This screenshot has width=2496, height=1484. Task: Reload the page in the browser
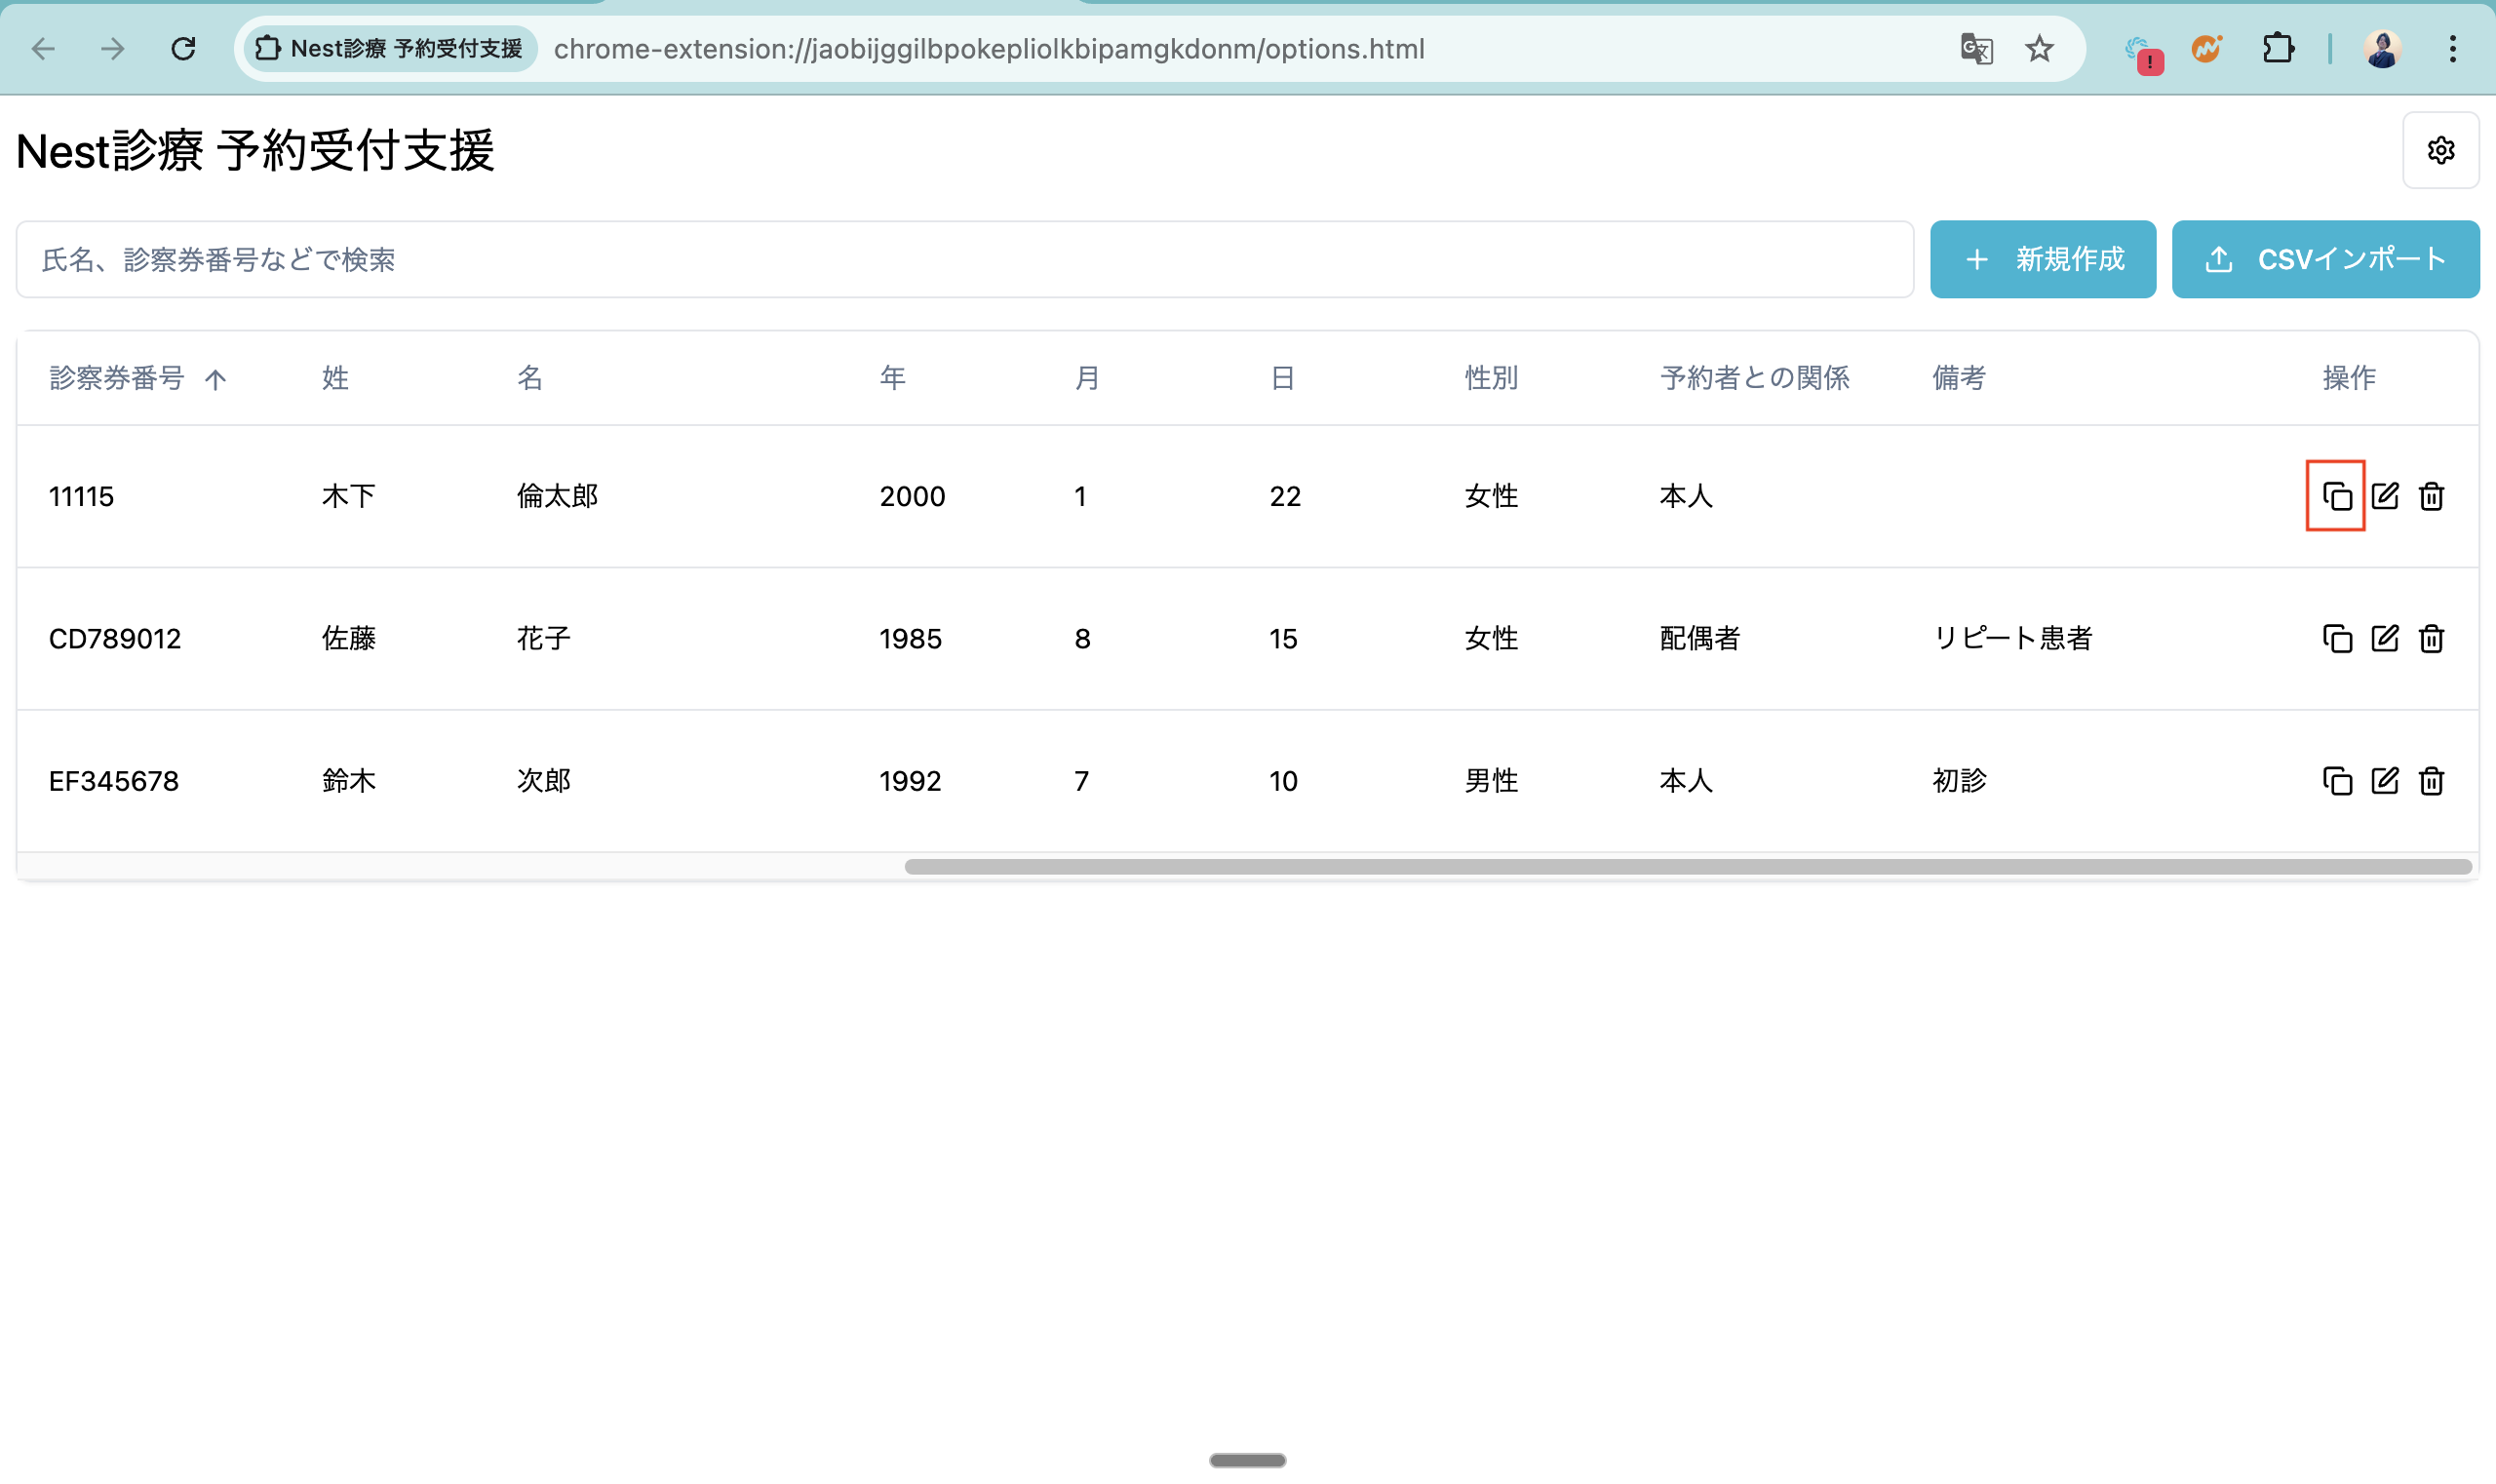(x=183, y=48)
